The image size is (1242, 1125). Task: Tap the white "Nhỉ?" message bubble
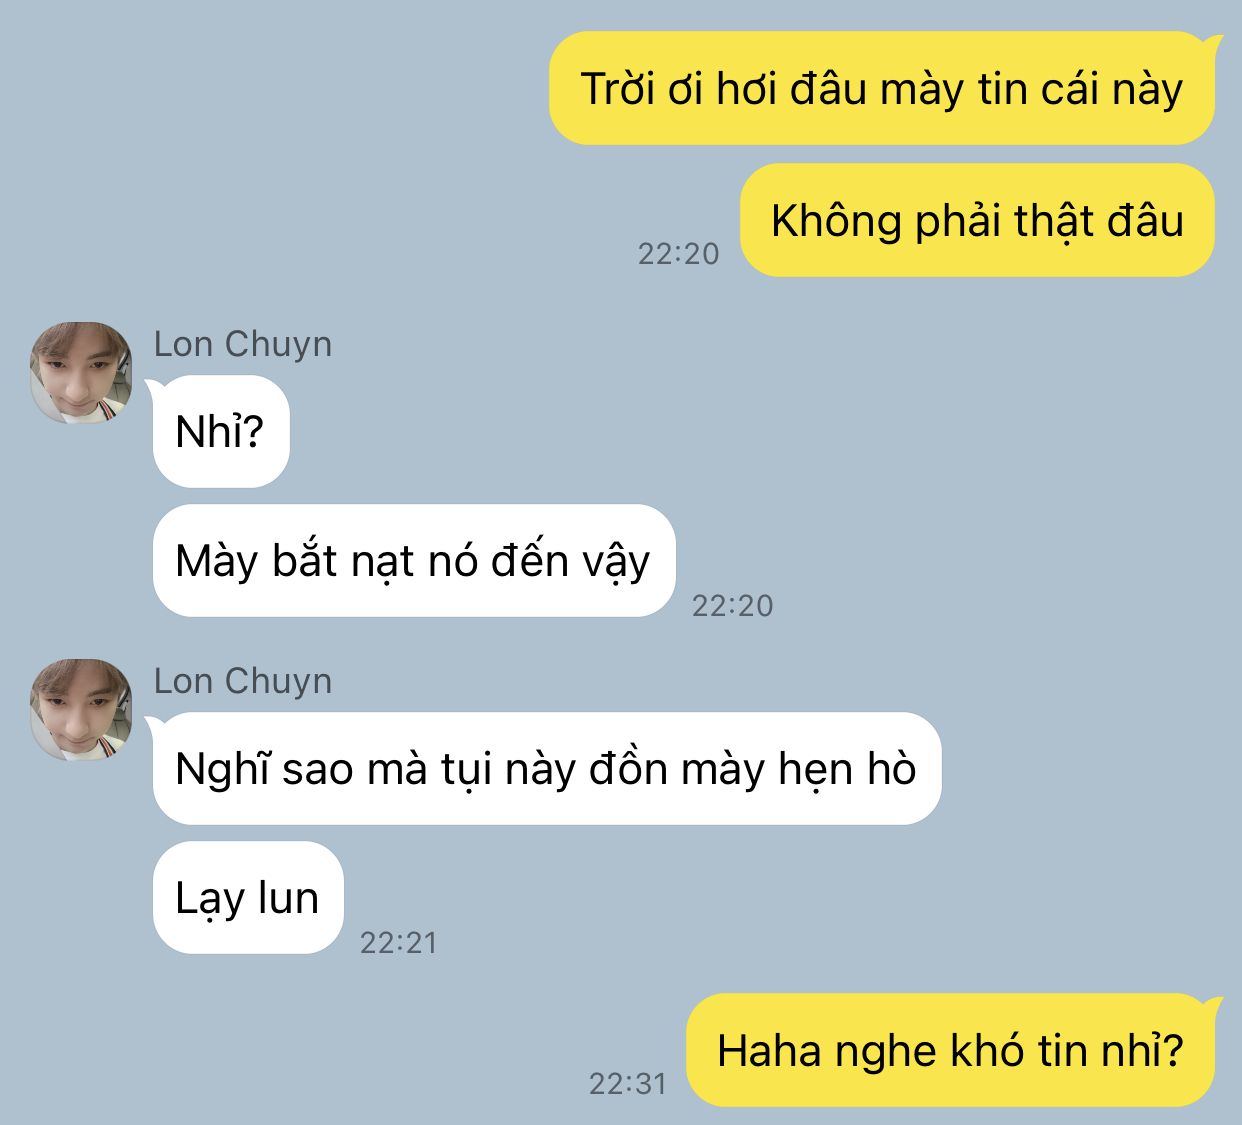(x=220, y=431)
